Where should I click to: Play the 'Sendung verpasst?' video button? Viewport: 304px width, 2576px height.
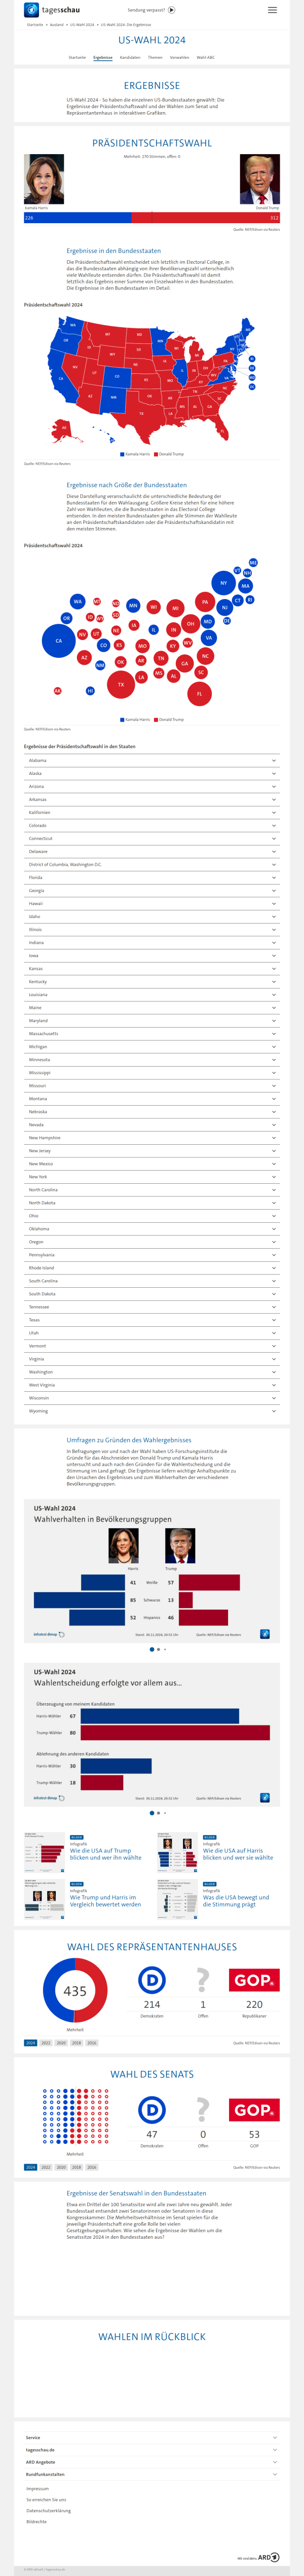coord(171,10)
